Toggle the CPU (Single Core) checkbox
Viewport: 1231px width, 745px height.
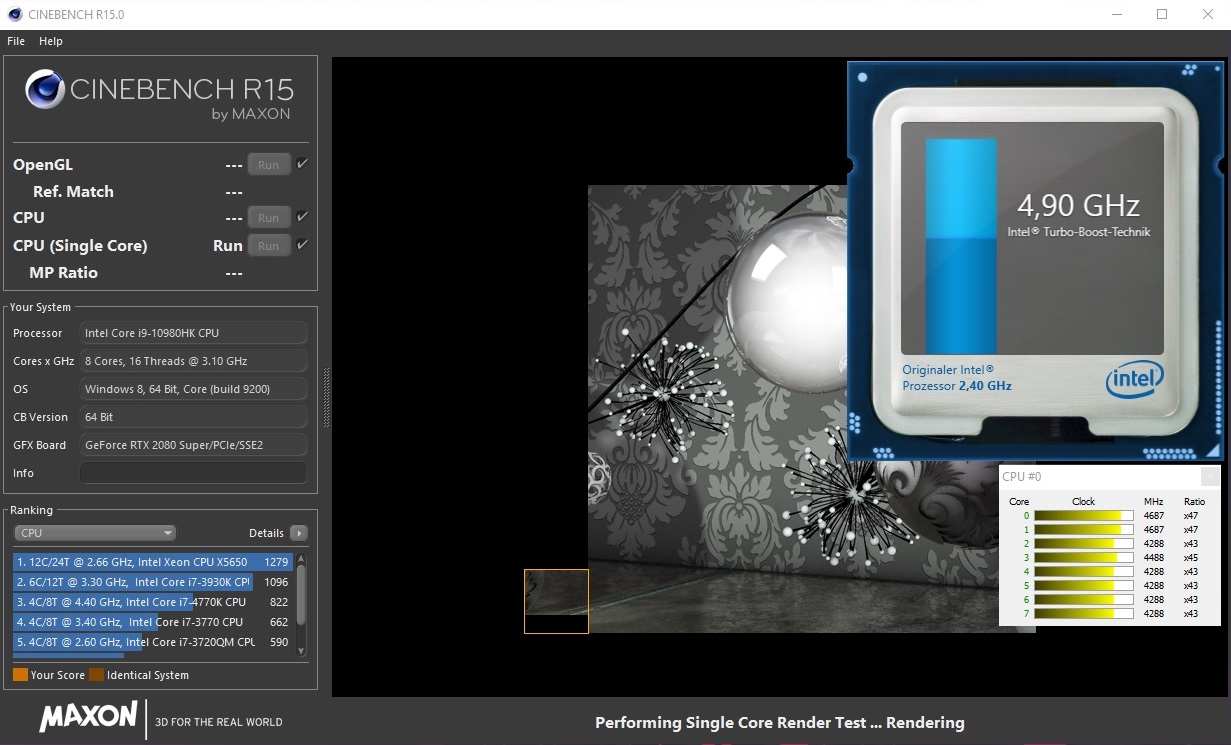pyautogui.click(x=302, y=244)
